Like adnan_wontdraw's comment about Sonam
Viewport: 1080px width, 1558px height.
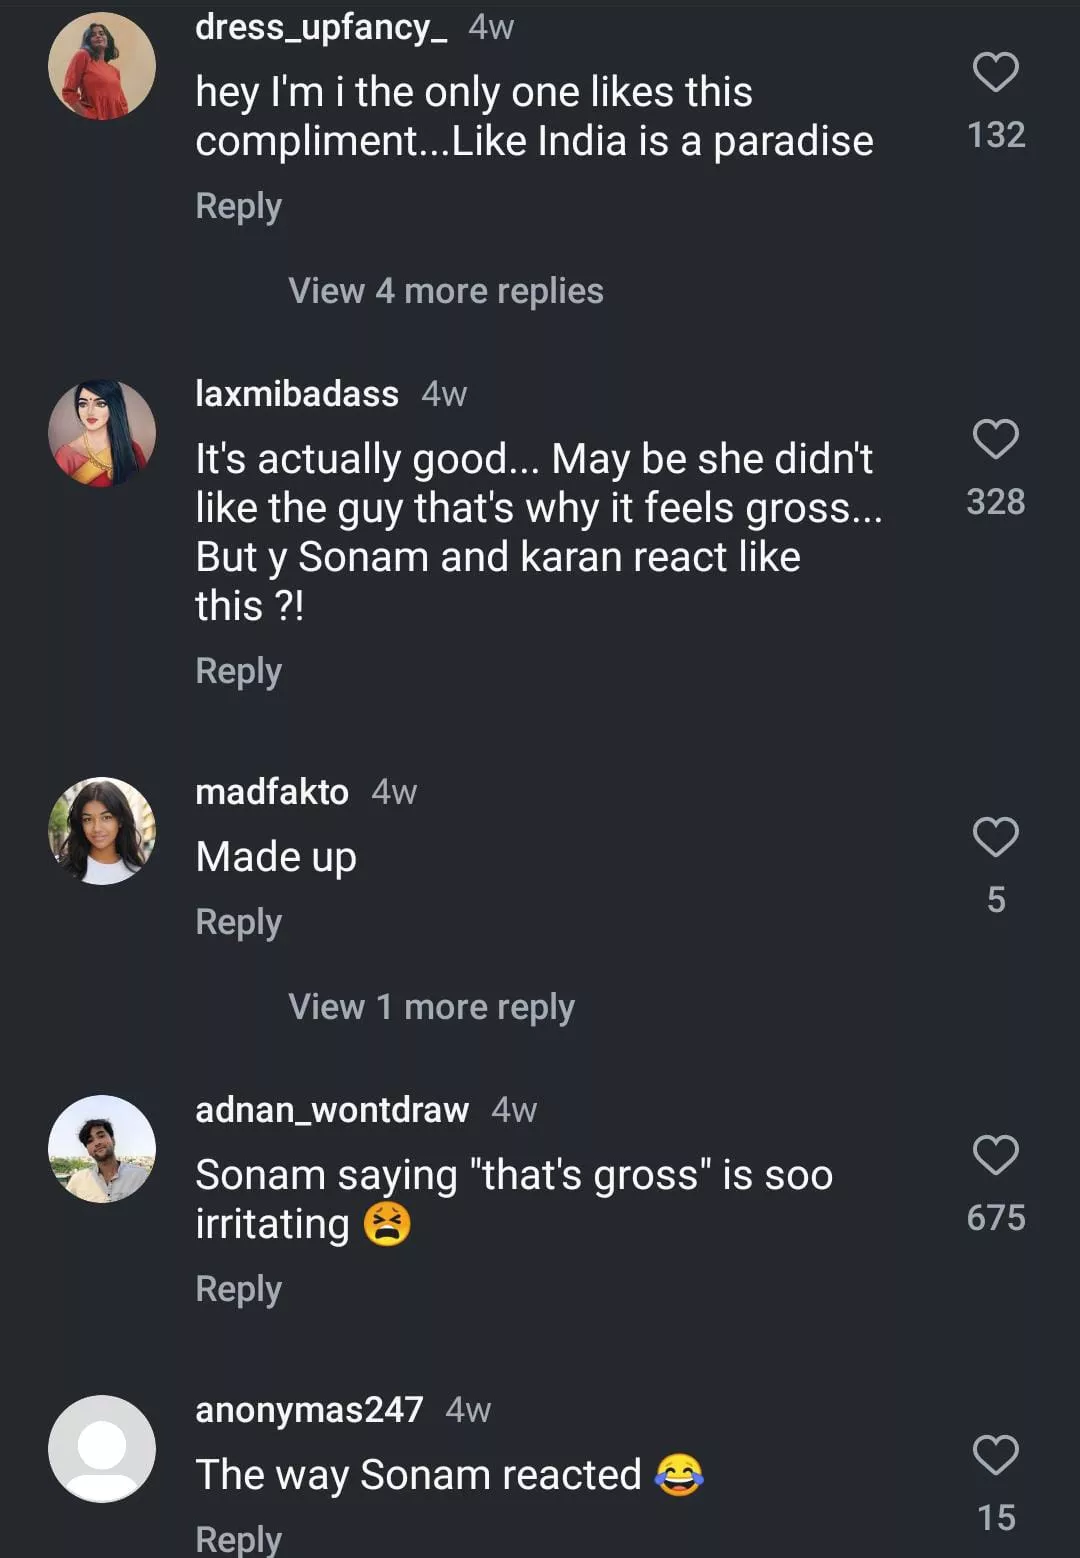995,1155
